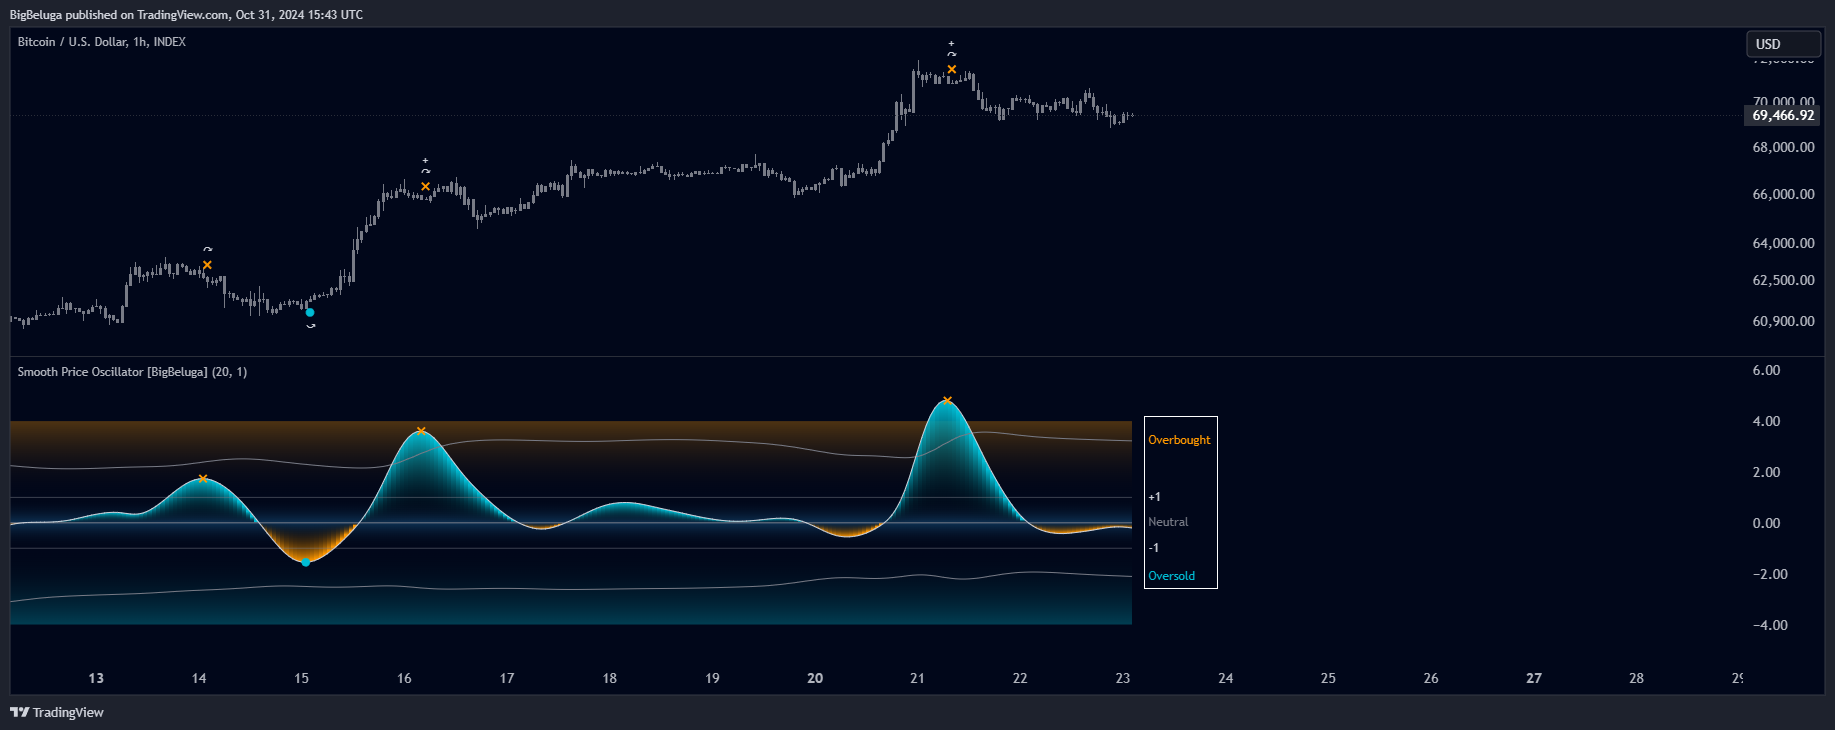Click the date label 13 on time axis

[96, 678]
